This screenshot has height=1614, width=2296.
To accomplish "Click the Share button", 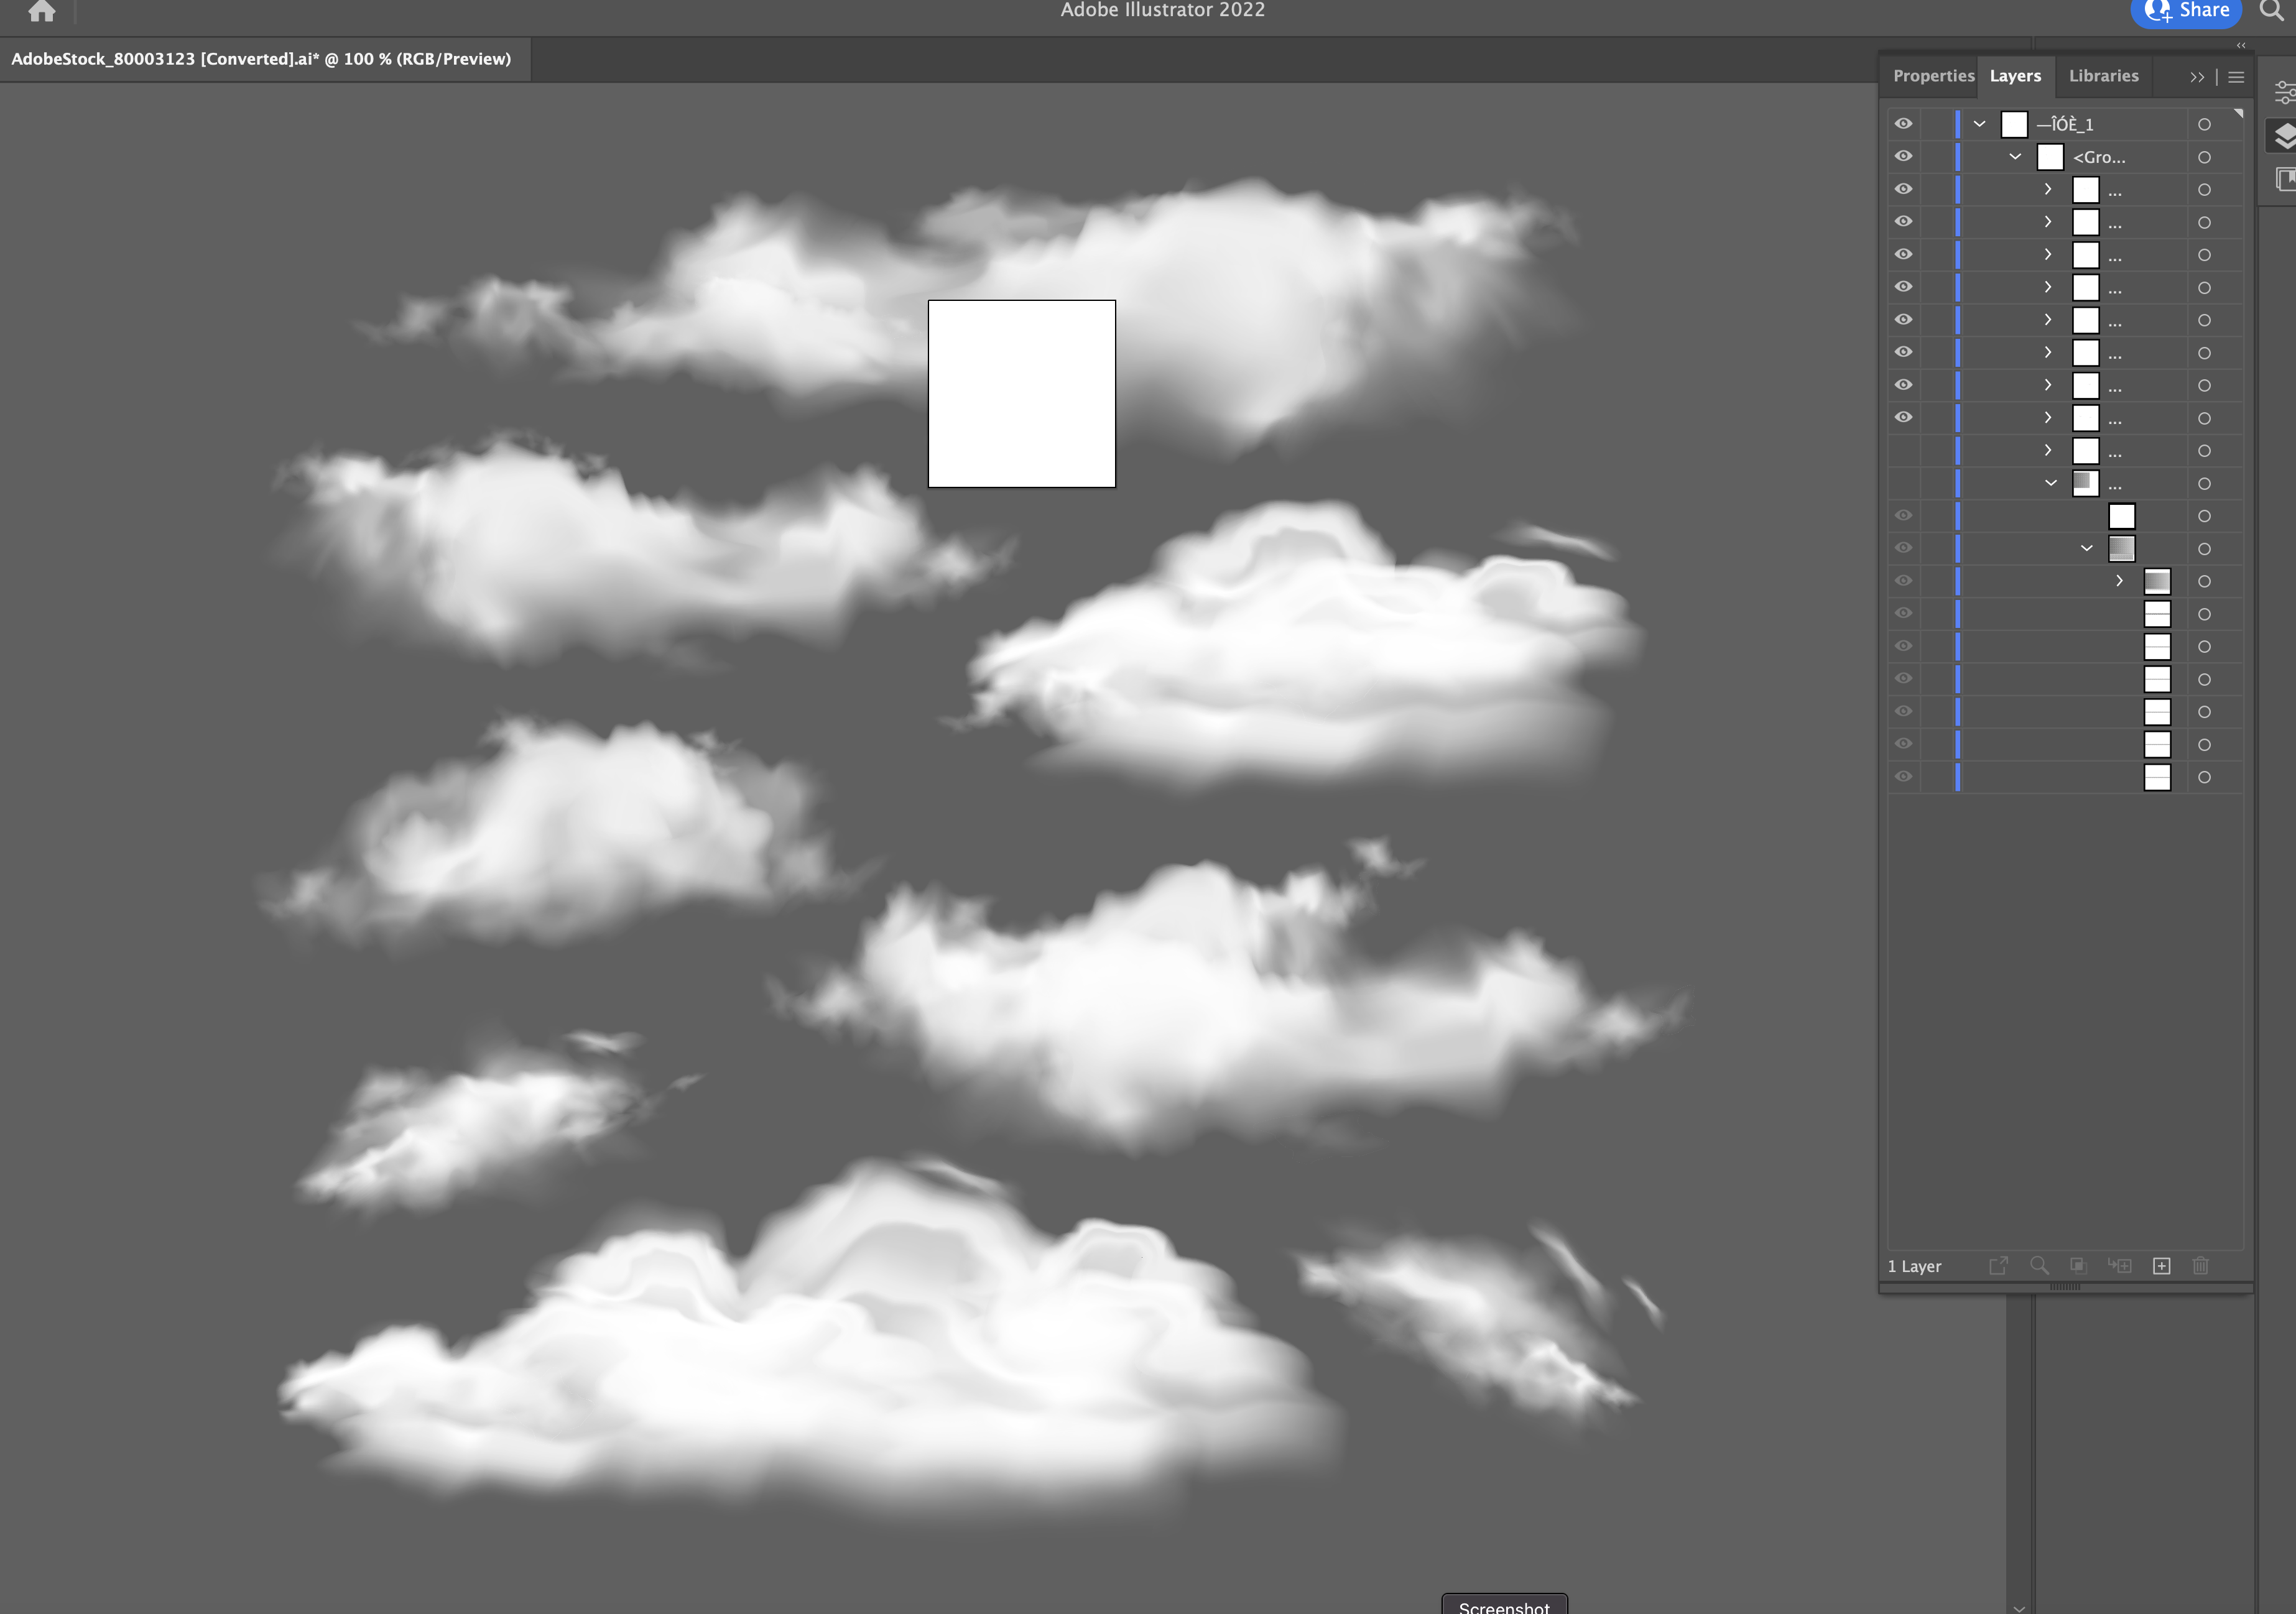I will click(2187, 11).
